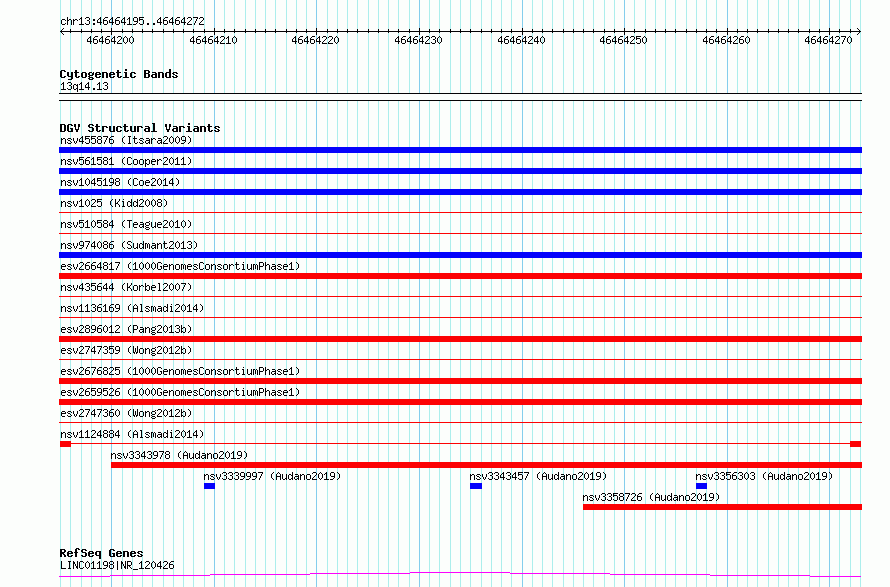Viewport: 890px width, 587px height.
Task: Select nsv3343978 (Audano2019) label
Action: 179,455
